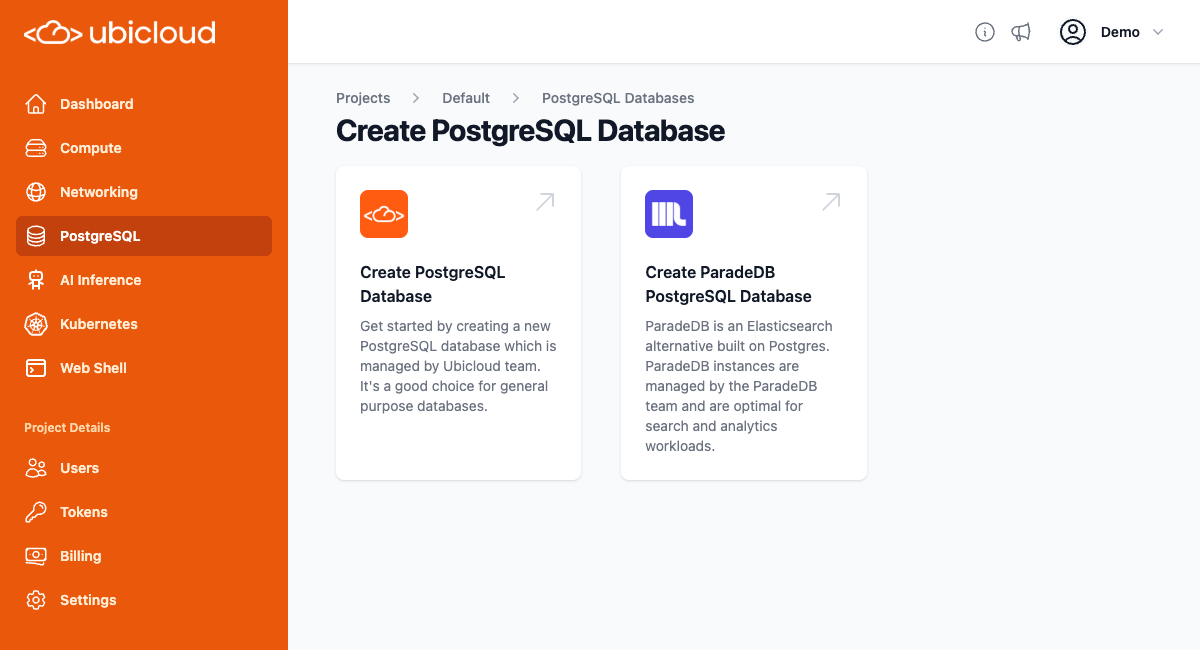Open the Web Shell from the sidebar
The image size is (1200, 650).
(x=91, y=368)
